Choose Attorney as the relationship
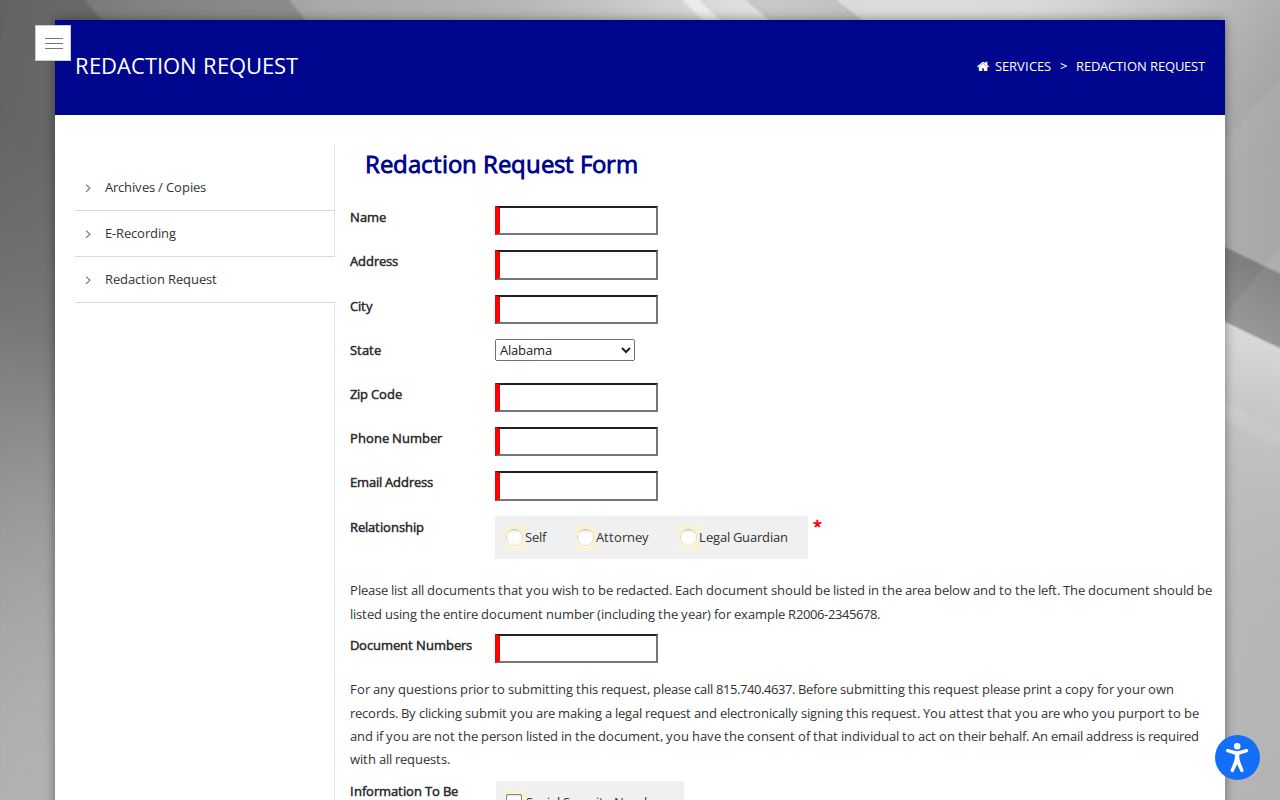Image resolution: width=1280 pixels, height=800 pixels. click(x=585, y=537)
